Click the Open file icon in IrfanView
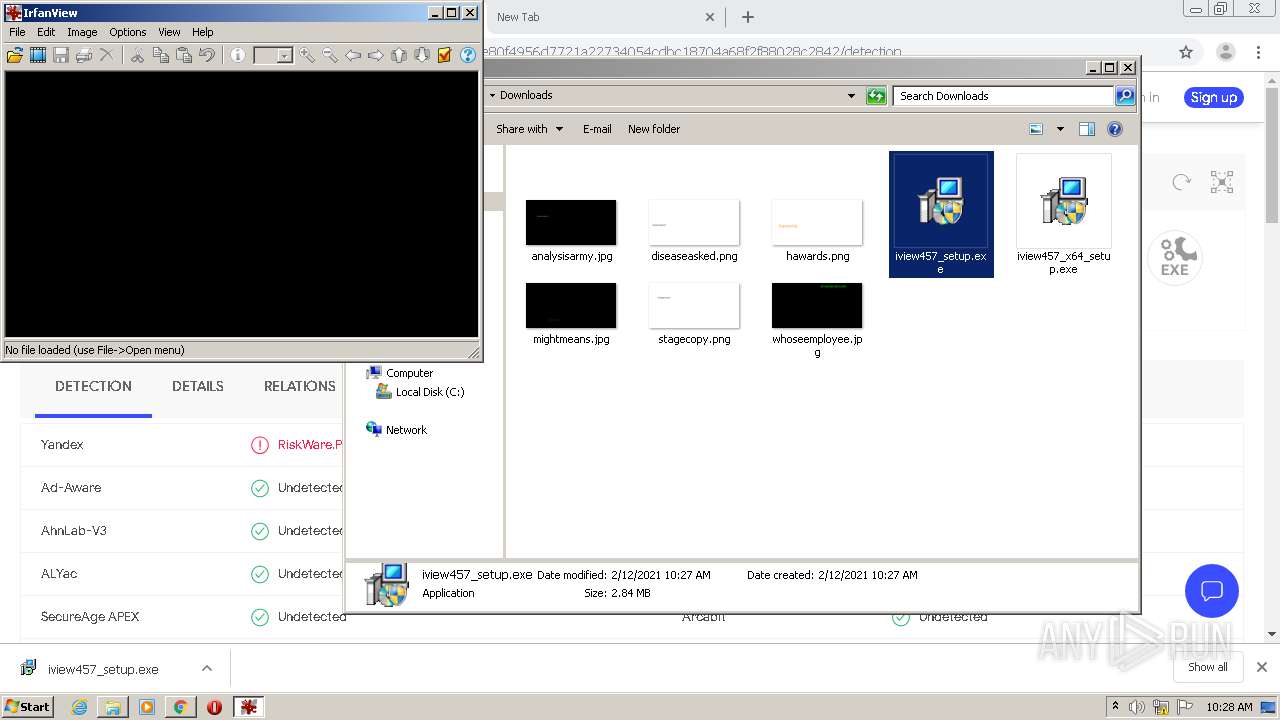The width and height of the screenshot is (1280, 720). (15, 55)
